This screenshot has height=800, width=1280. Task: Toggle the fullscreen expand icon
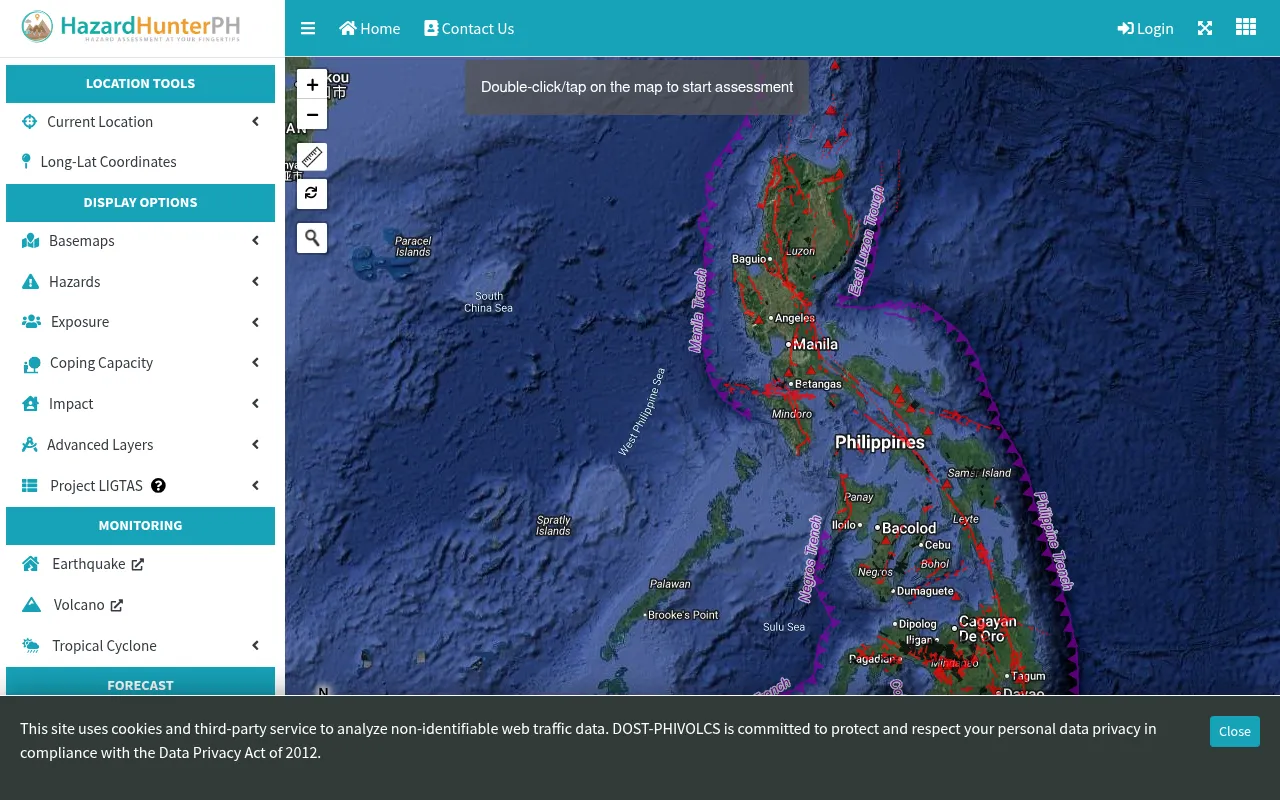click(x=1205, y=28)
